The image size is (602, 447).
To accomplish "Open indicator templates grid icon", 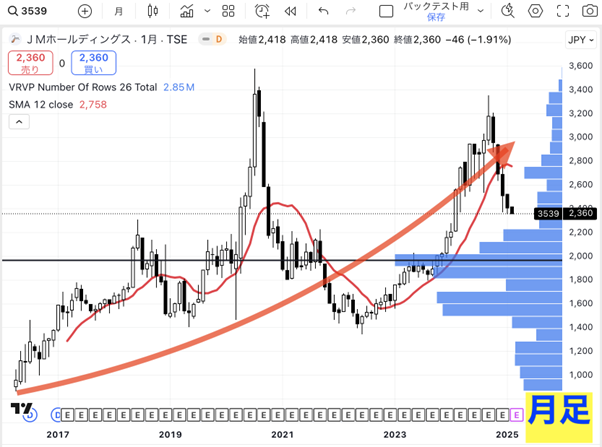I will pos(228,11).
